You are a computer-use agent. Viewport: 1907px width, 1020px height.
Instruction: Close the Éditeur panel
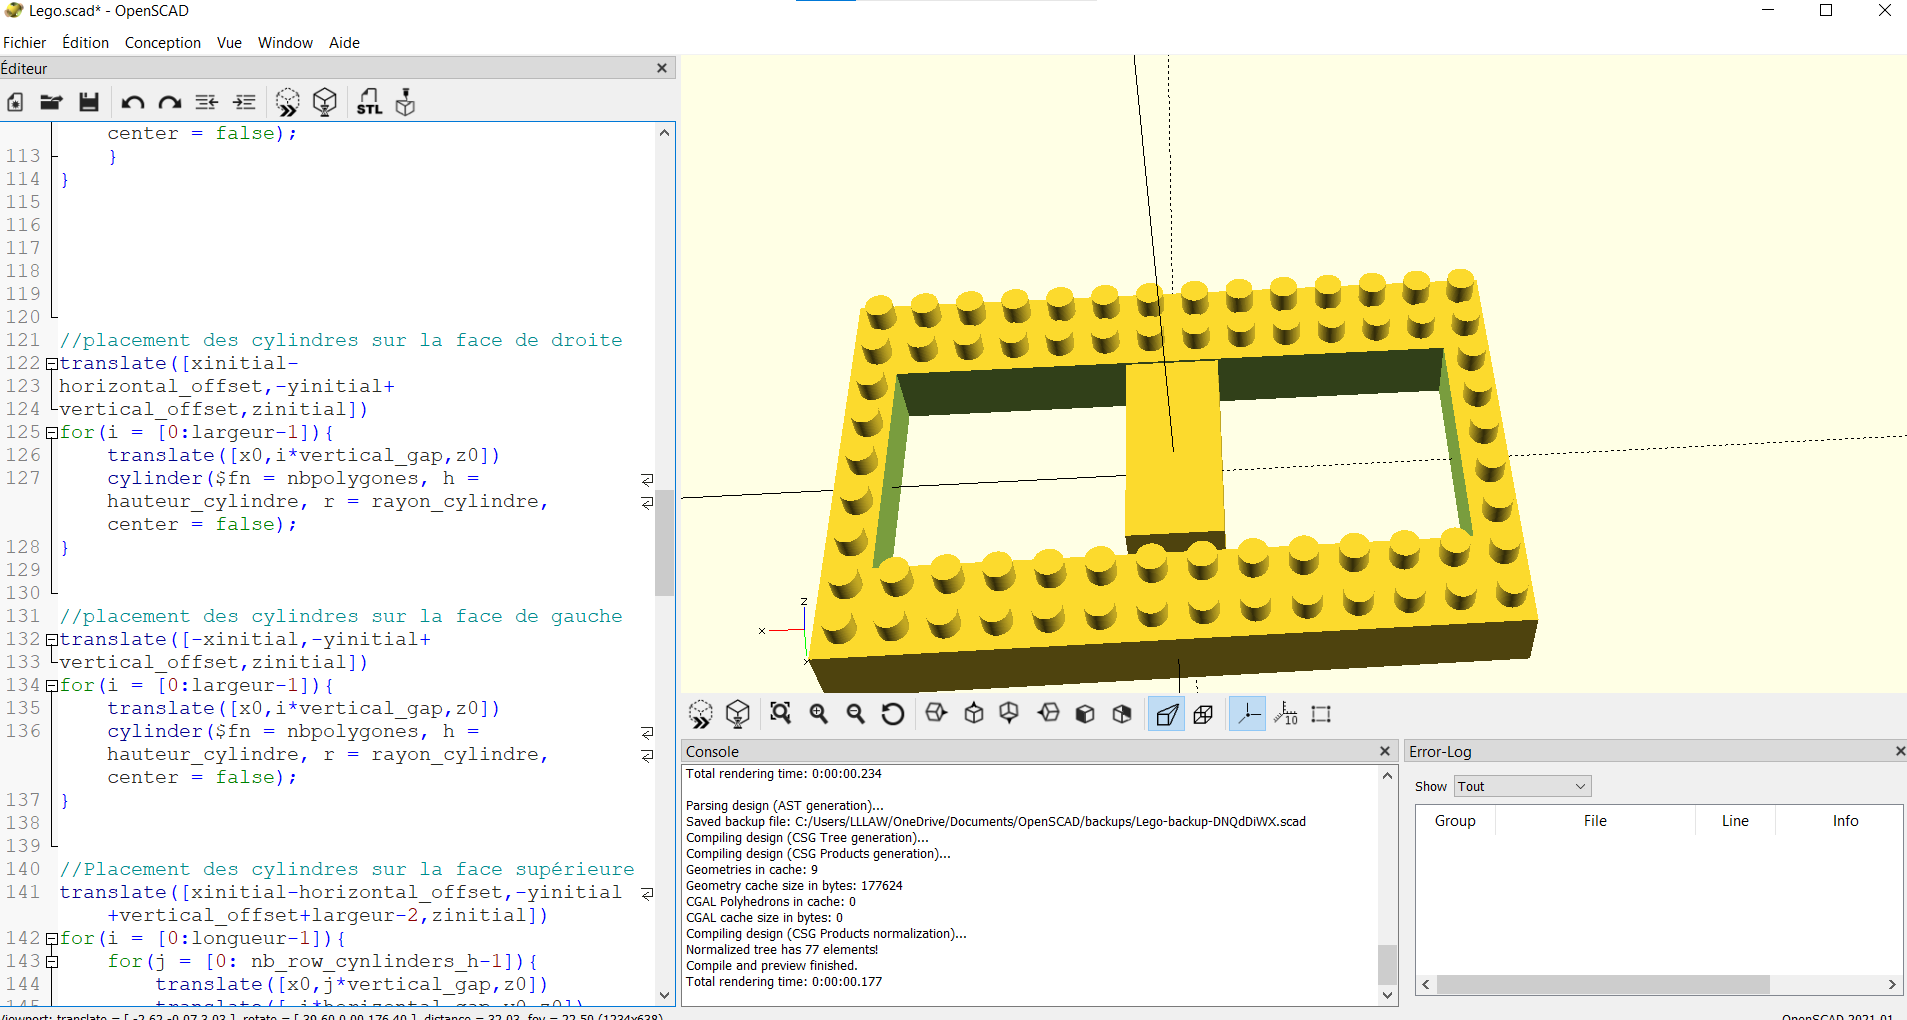click(661, 68)
